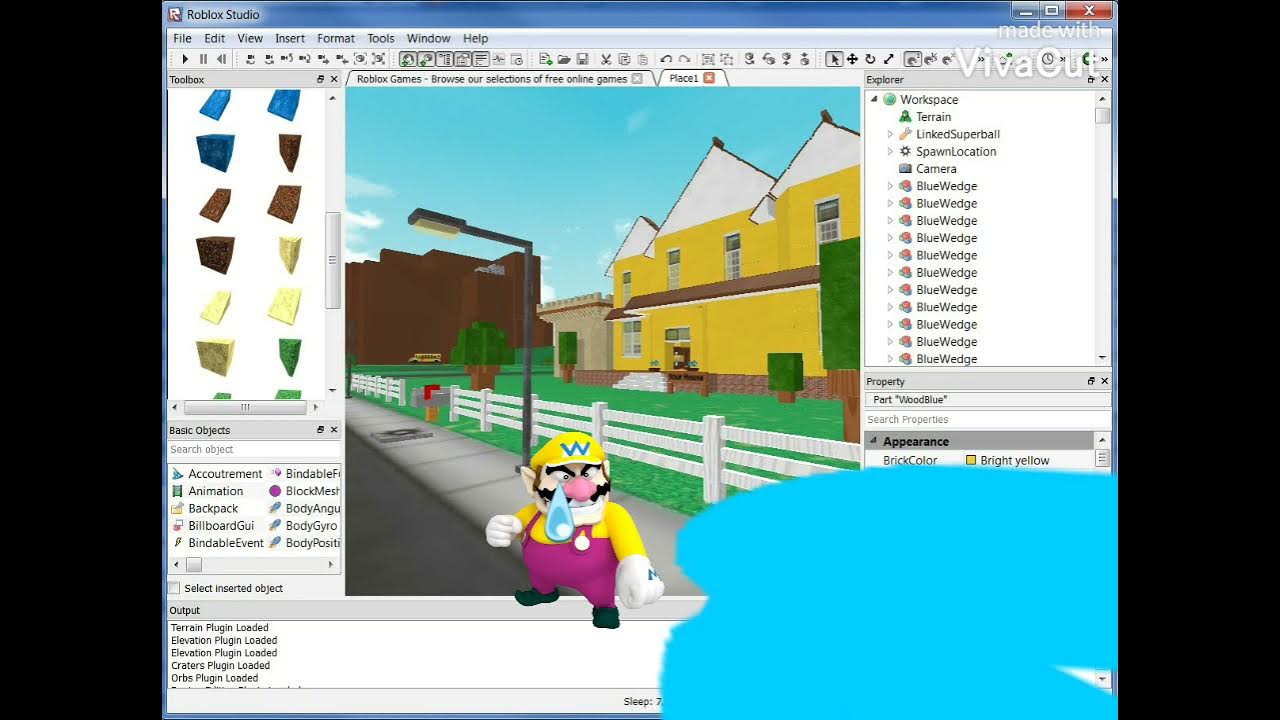The image size is (1280, 720).
Task: Click the Cut scissors icon
Action: [x=606, y=59]
